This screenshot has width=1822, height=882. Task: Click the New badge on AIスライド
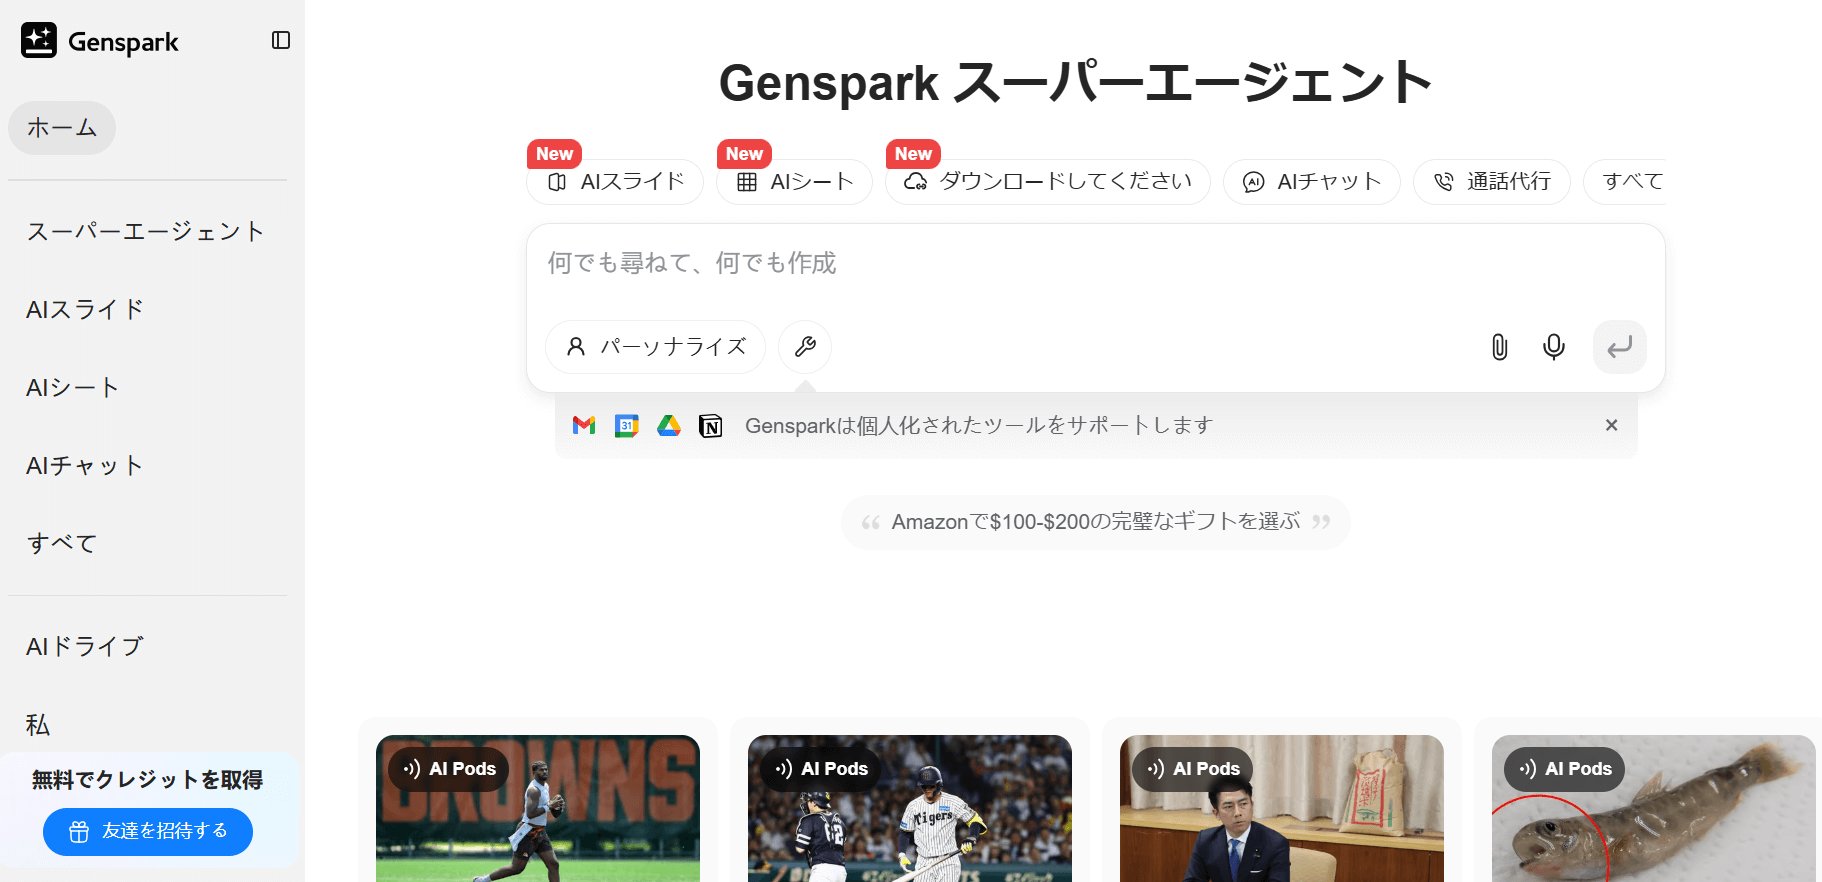pos(554,154)
